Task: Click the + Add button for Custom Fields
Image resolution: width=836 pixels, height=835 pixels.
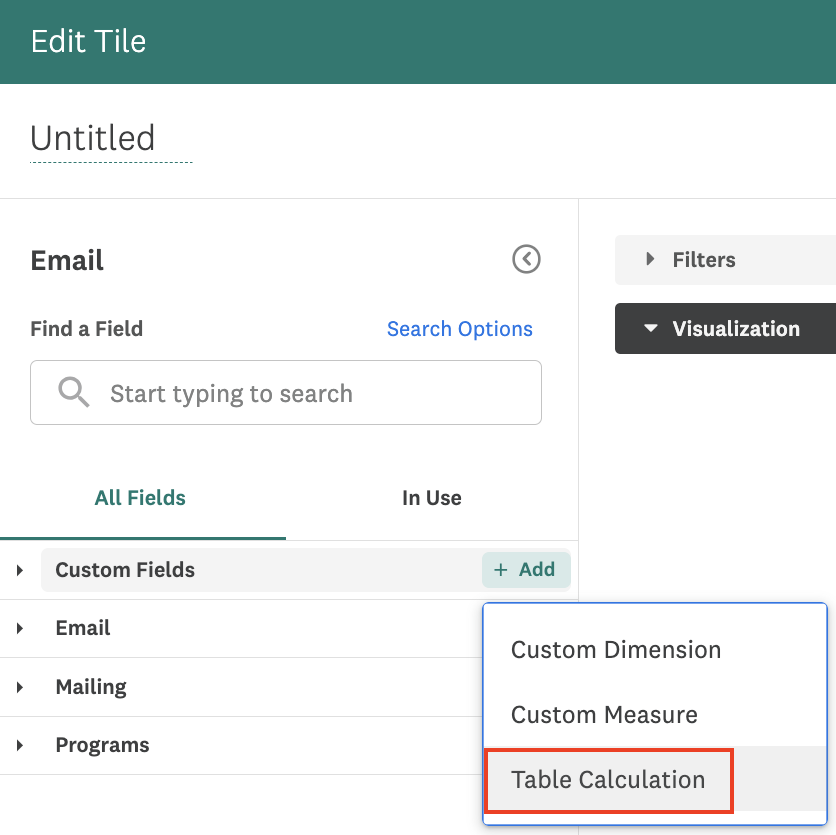Action: (525, 569)
